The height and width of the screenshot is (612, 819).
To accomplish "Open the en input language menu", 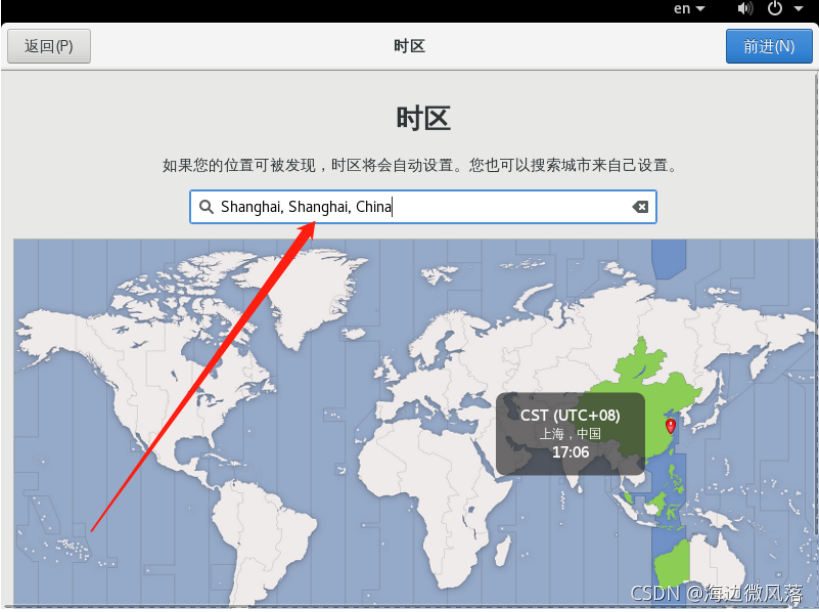I will tap(689, 9).
